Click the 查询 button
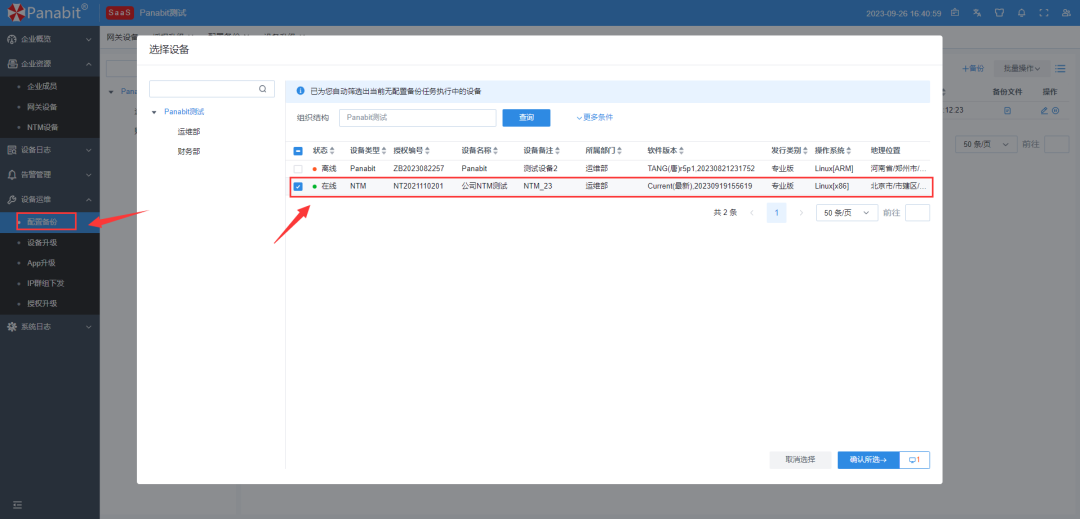This screenshot has width=1080, height=519. coord(526,118)
